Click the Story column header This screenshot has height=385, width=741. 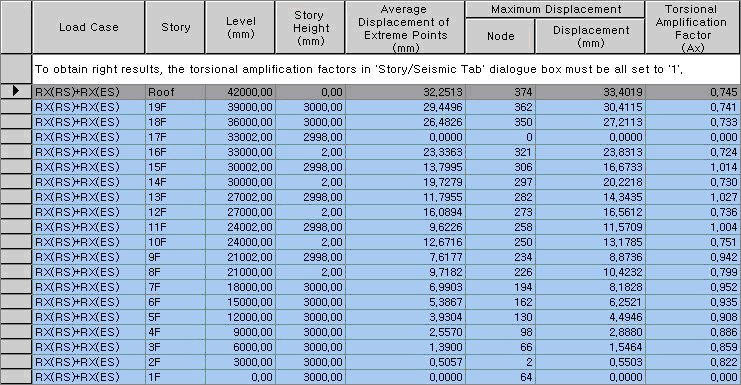point(175,27)
